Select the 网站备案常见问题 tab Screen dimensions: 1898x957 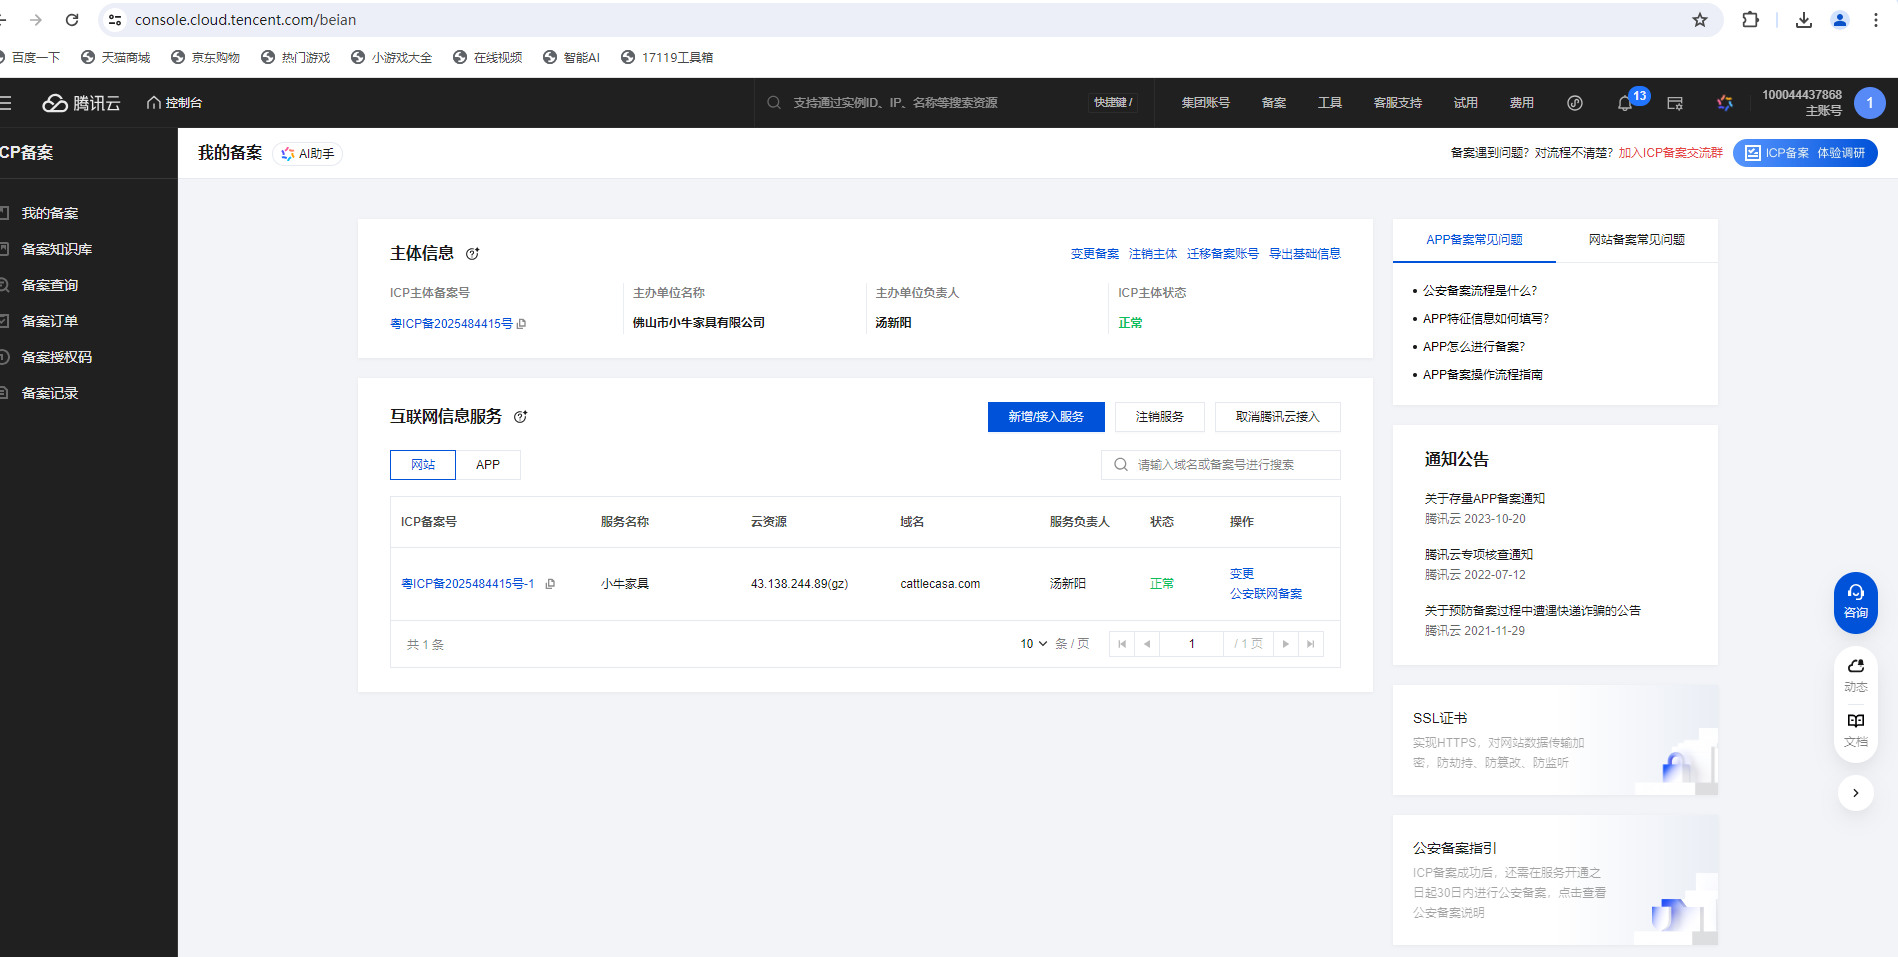coord(1637,240)
